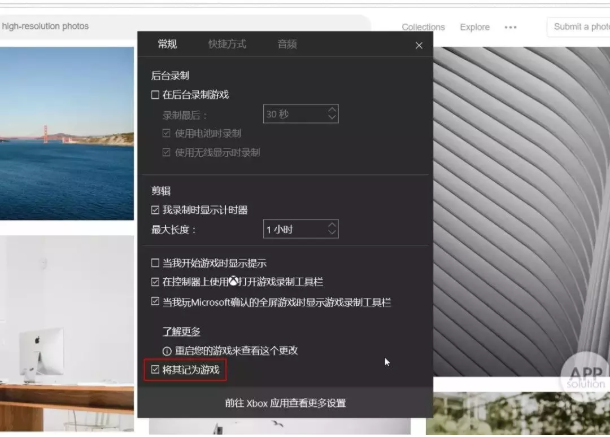Open the iMac desk photo thumbnail
610x437 pixels.
(x=67, y=333)
